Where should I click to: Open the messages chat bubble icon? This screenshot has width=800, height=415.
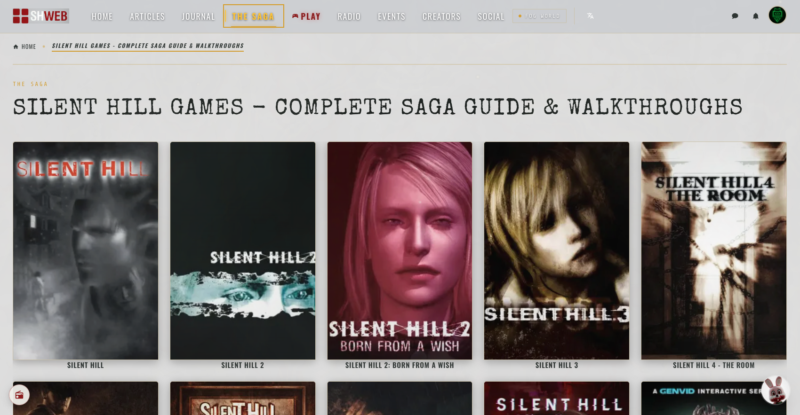[735, 16]
